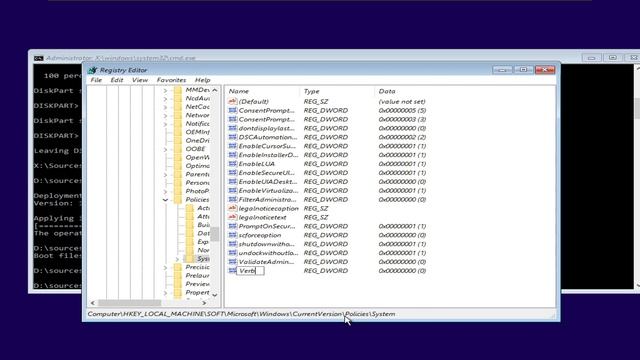Expand the Networ tree node
This screenshot has width=640, height=360.
coord(165,116)
